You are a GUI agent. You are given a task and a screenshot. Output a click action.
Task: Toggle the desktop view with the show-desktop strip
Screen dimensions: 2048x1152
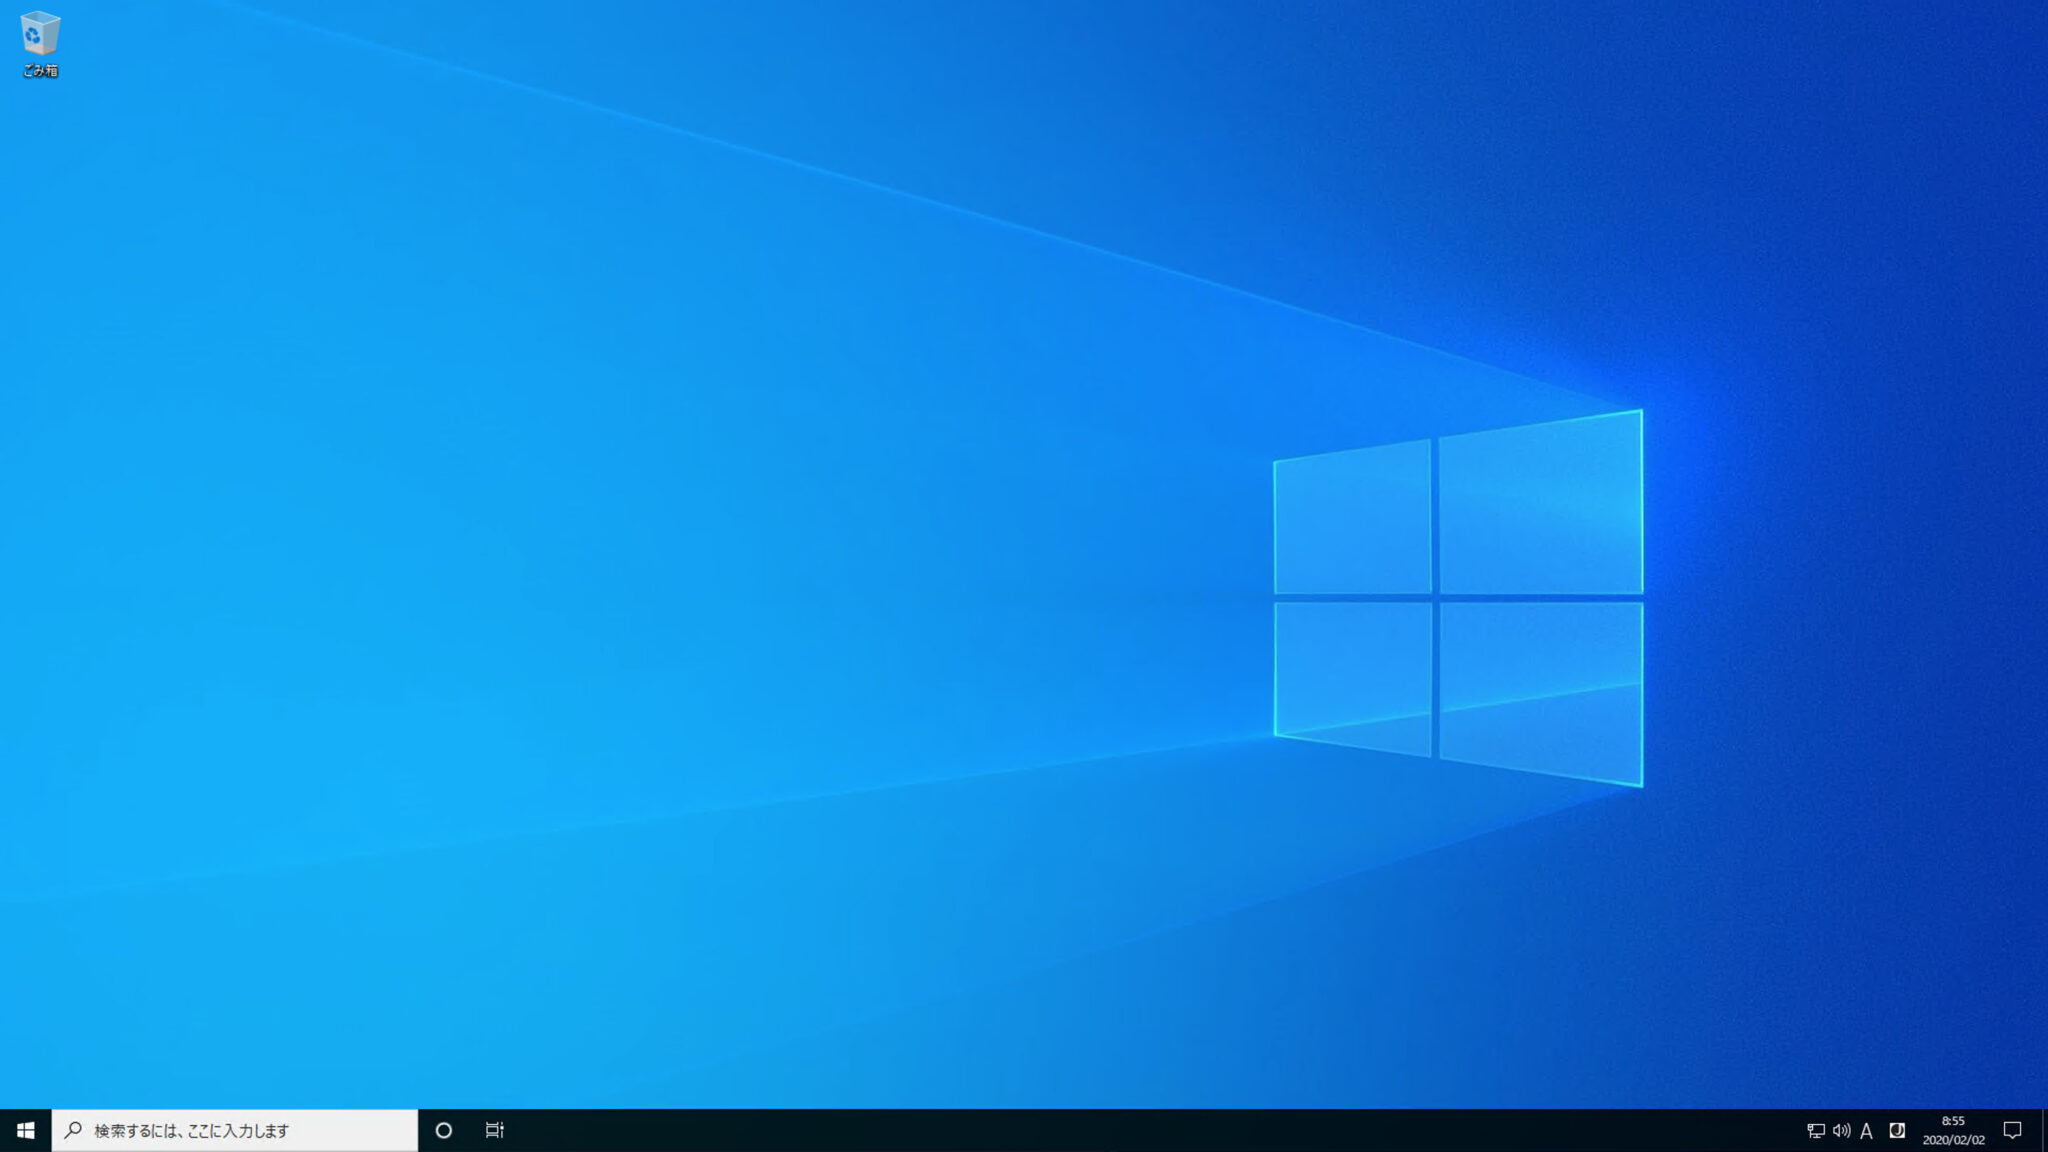(2044, 1130)
